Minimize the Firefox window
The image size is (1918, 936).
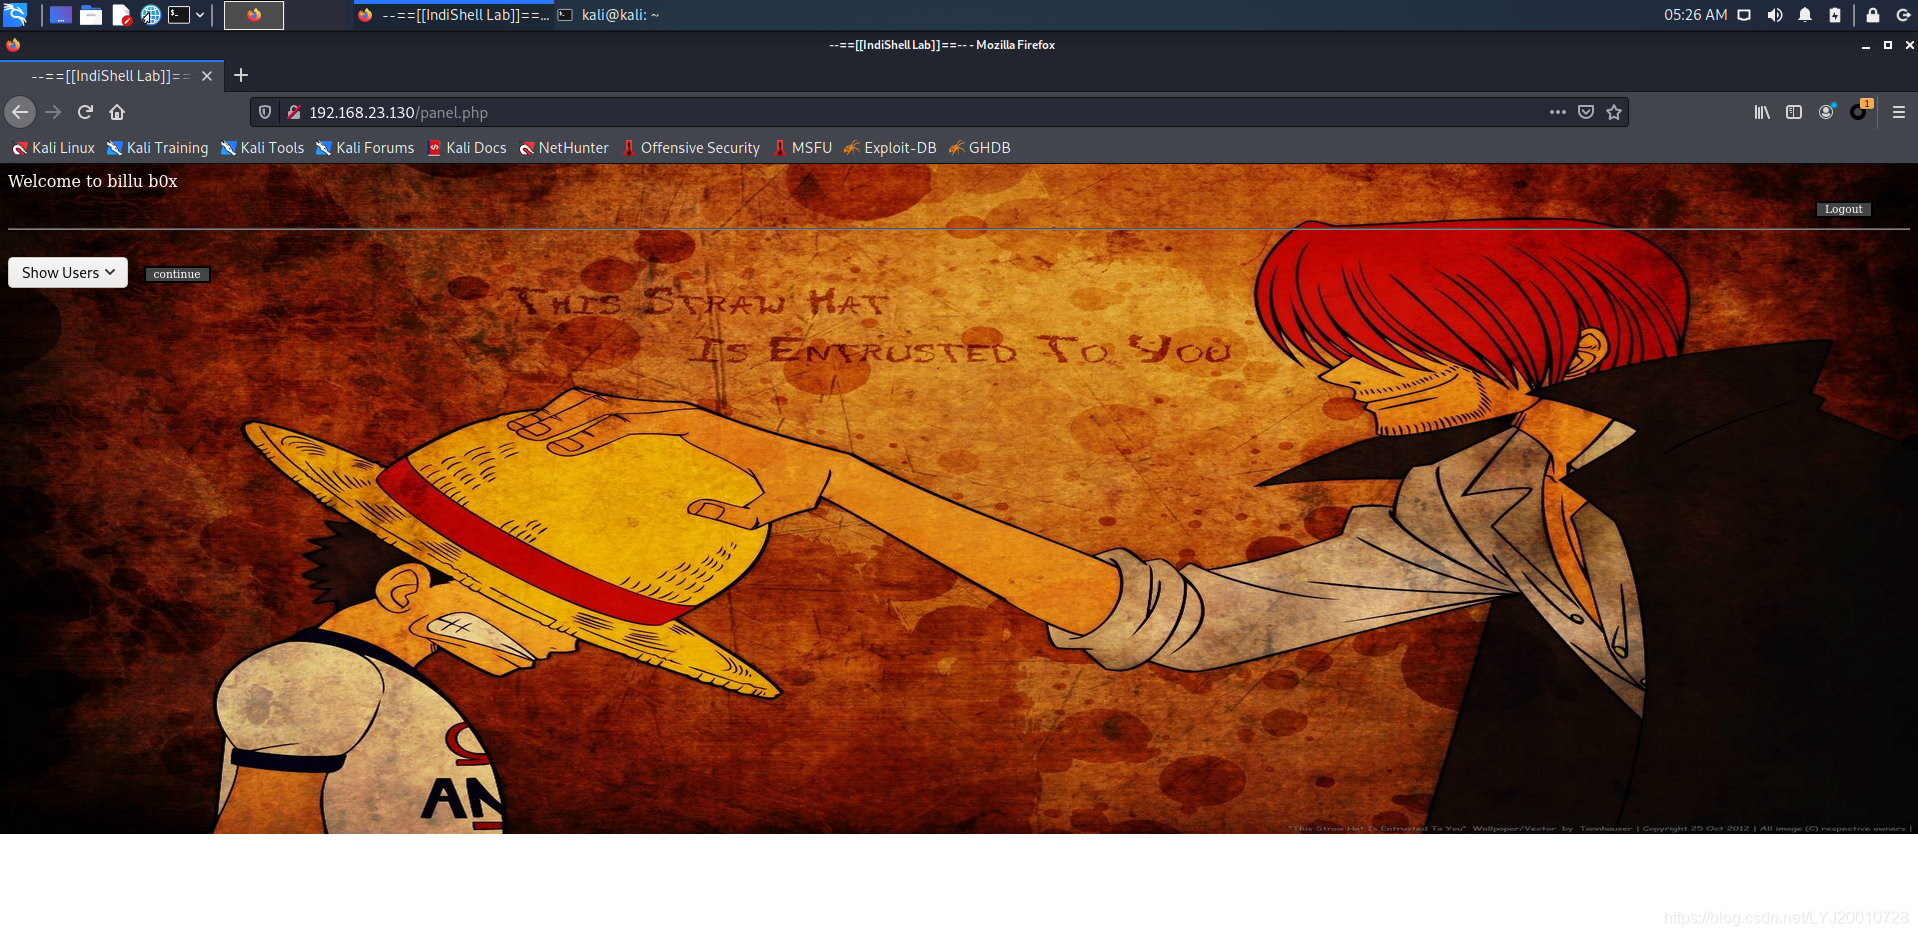1866,45
